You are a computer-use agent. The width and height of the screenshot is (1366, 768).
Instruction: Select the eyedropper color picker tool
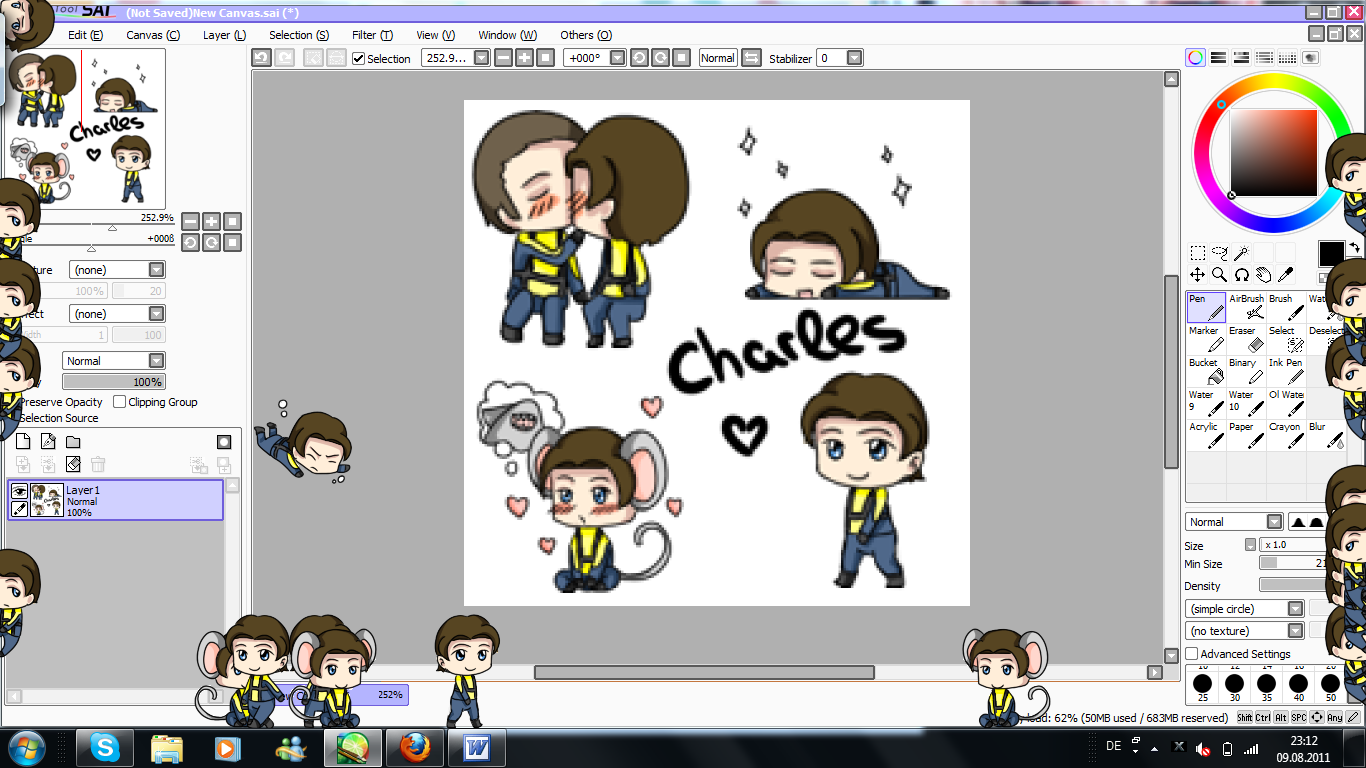(x=1286, y=275)
